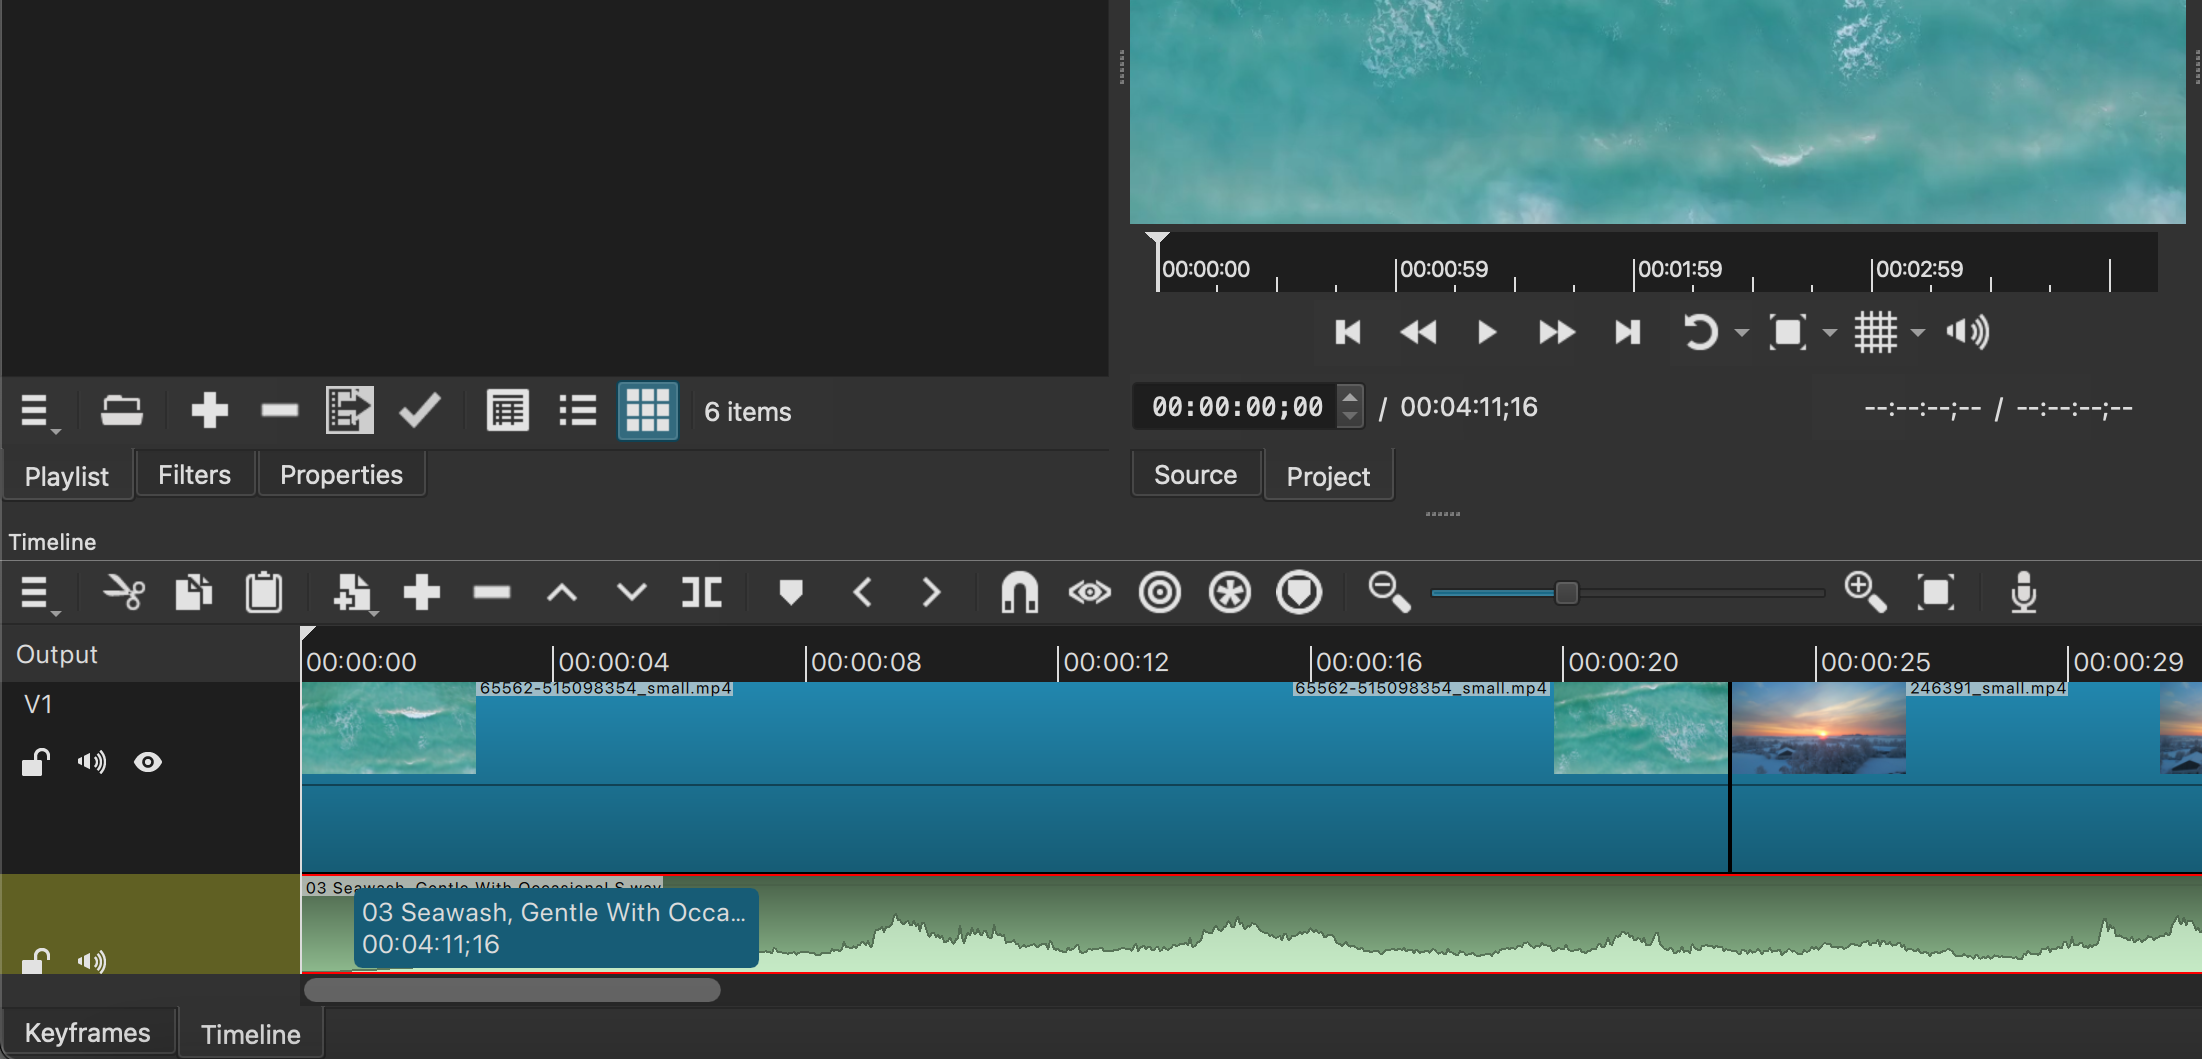Open the playlist hamburger menu
The width and height of the screenshot is (2202, 1059).
point(37,411)
